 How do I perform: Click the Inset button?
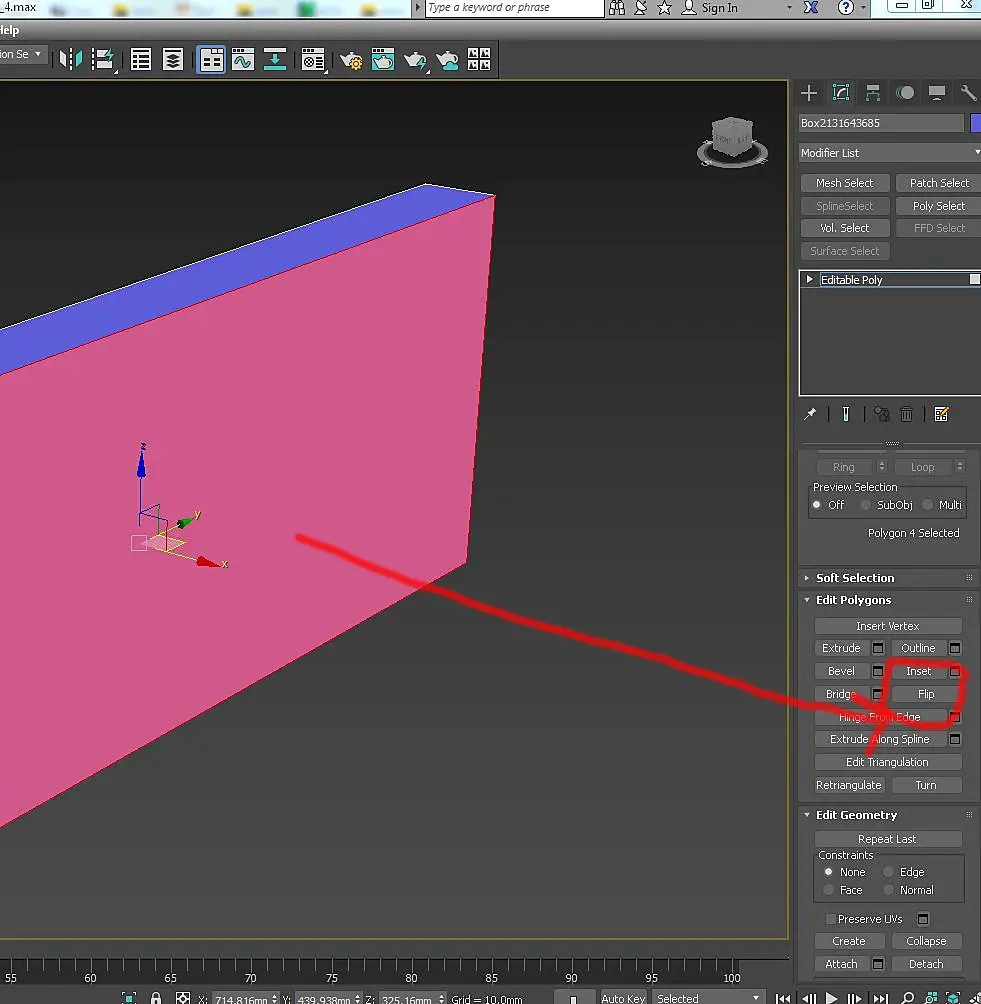point(917,671)
